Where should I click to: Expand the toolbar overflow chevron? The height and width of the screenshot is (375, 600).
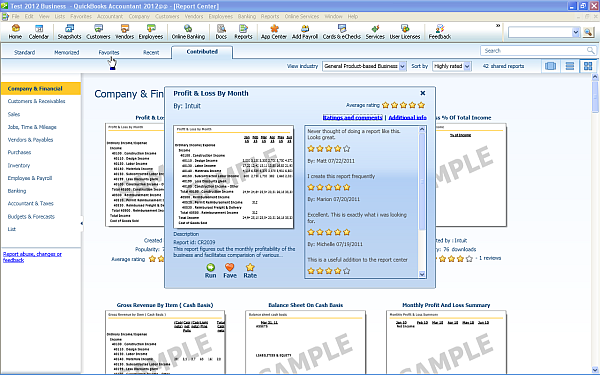click(498, 26)
